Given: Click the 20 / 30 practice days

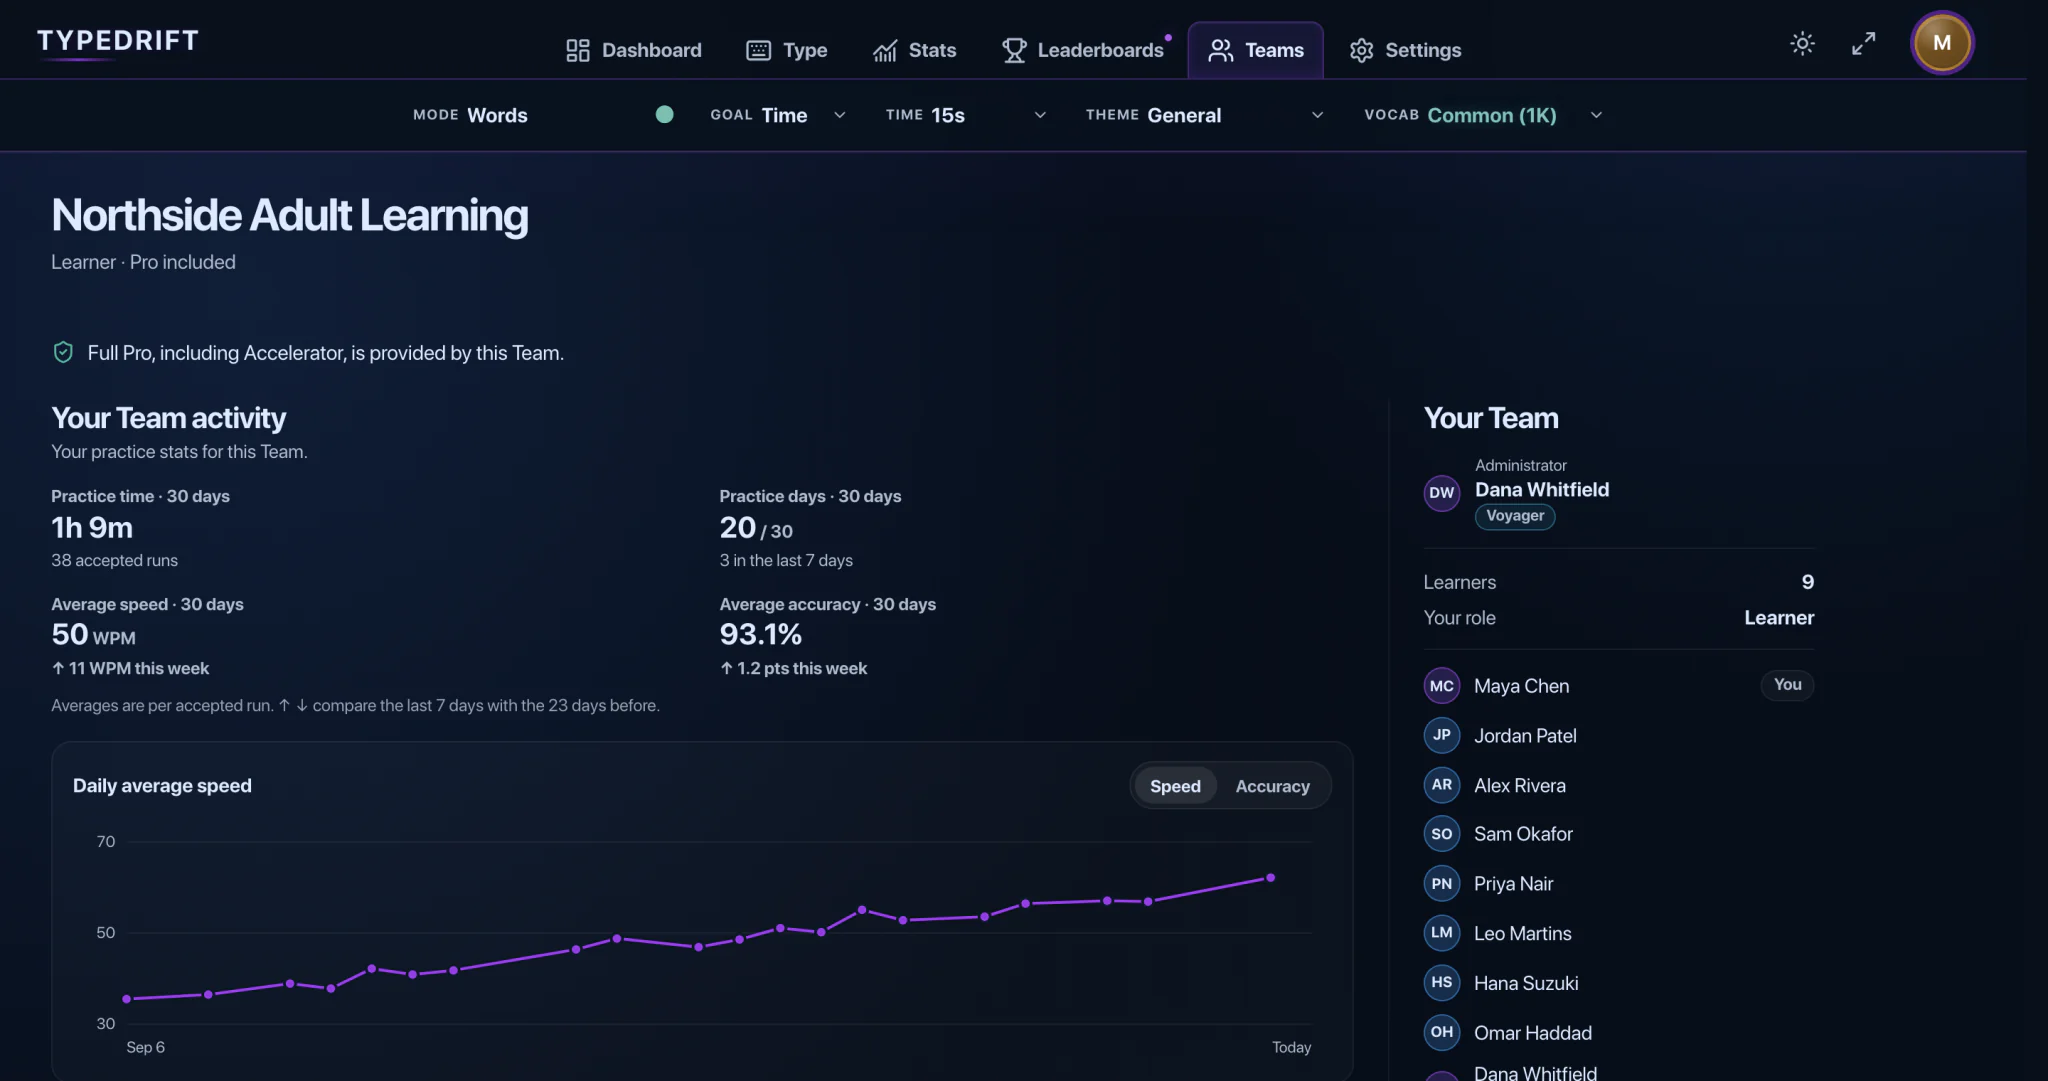Looking at the screenshot, I should (x=756, y=527).
